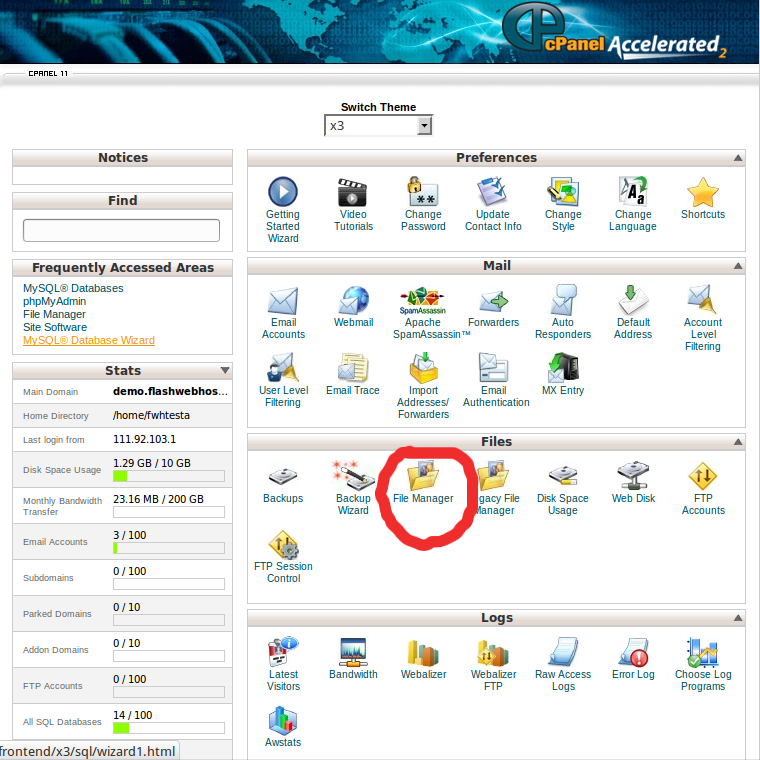760x760 pixels.
Task: Open the Switch Theme x3 dropdown
Action: 379,126
